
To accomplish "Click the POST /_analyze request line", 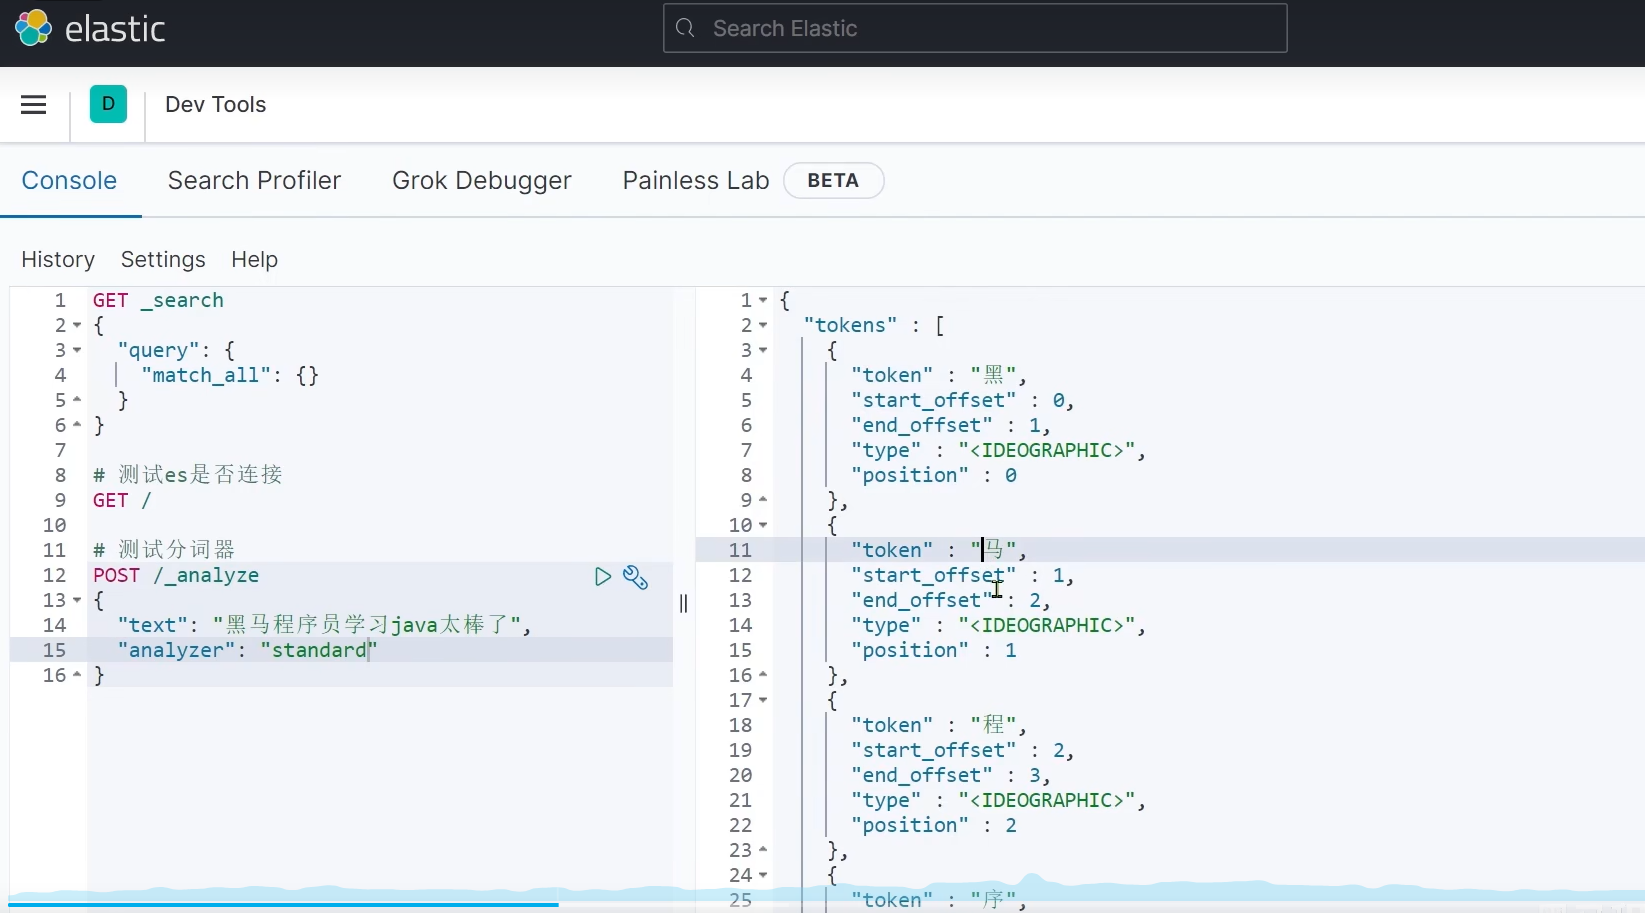I will coord(176,575).
